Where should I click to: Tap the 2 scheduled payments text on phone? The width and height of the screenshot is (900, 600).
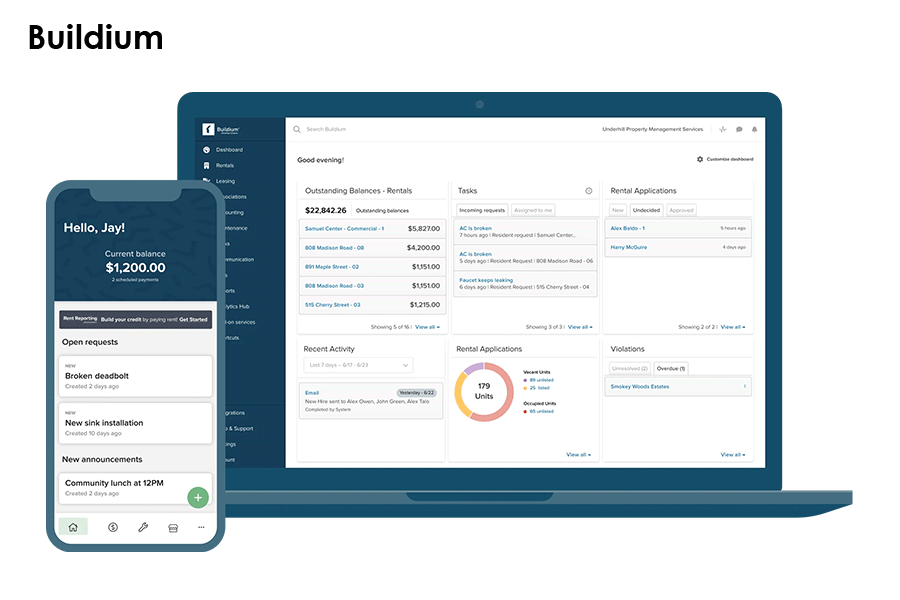135,280
